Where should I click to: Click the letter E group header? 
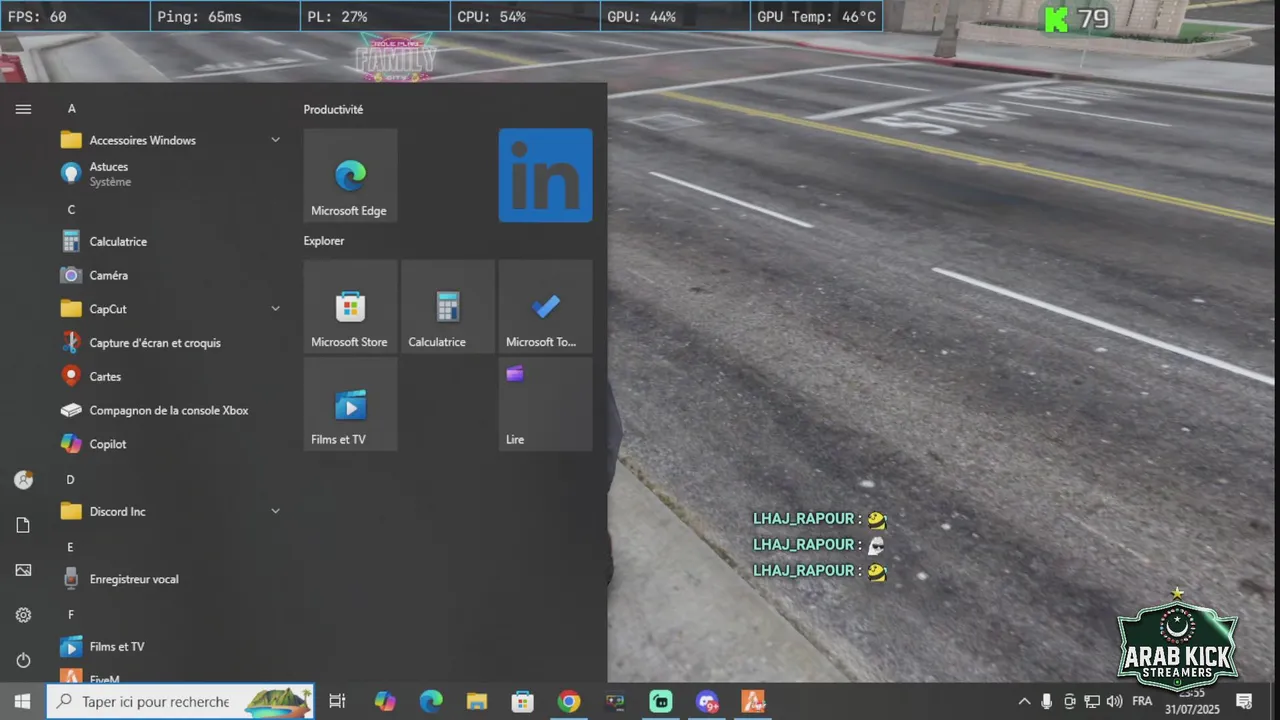71,547
